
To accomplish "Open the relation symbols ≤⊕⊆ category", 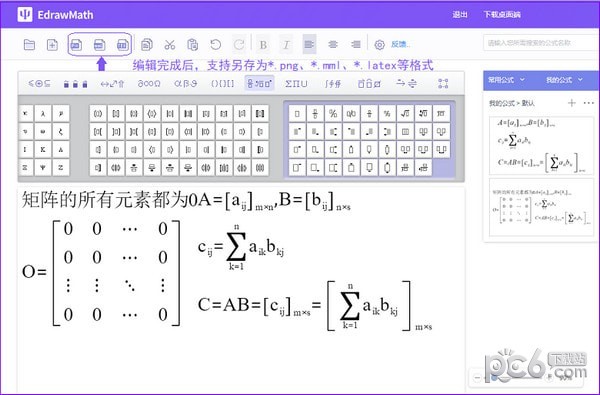I will pos(39,83).
